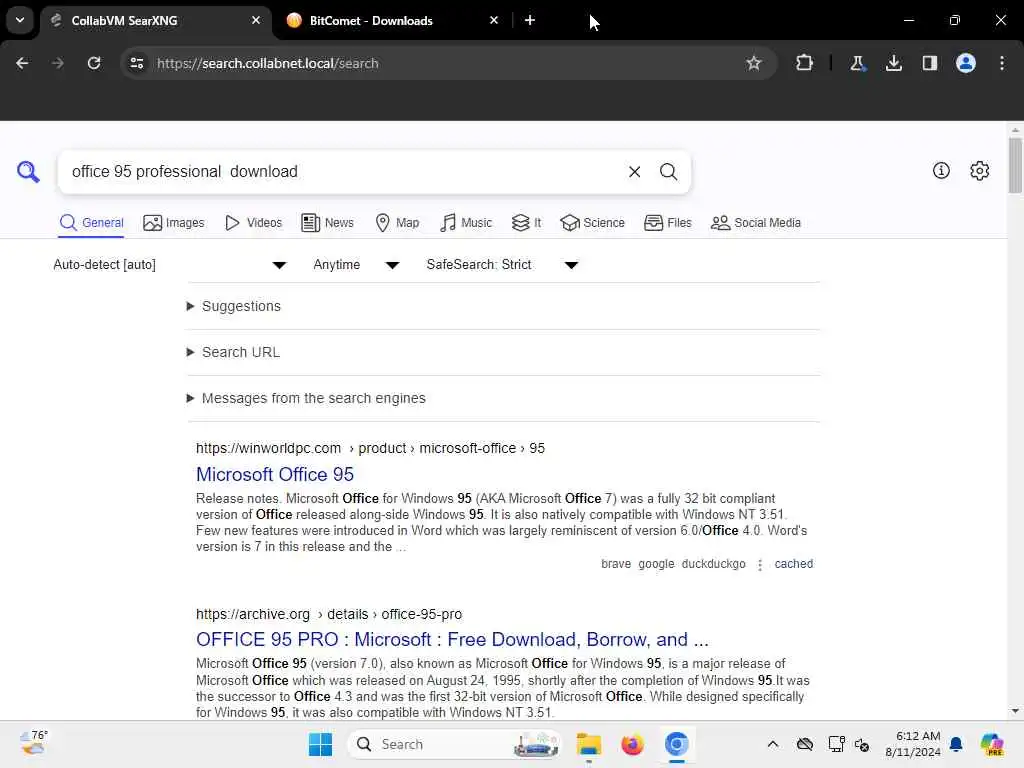1024x768 pixels.
Task: Close the BitComet - Downloads tab
Action: (x=494, y=20)
